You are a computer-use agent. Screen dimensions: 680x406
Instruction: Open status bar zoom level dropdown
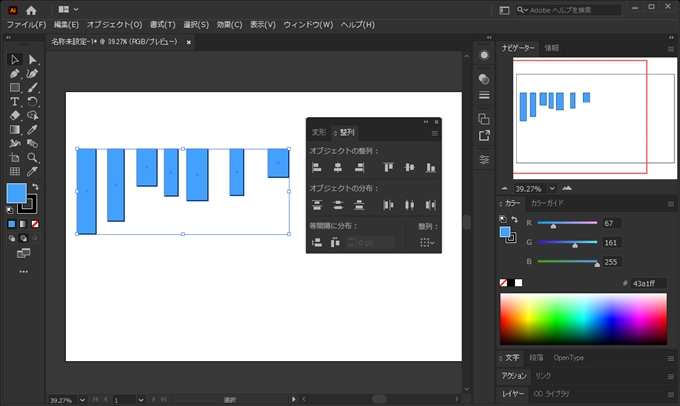click(x=82, y=400)
